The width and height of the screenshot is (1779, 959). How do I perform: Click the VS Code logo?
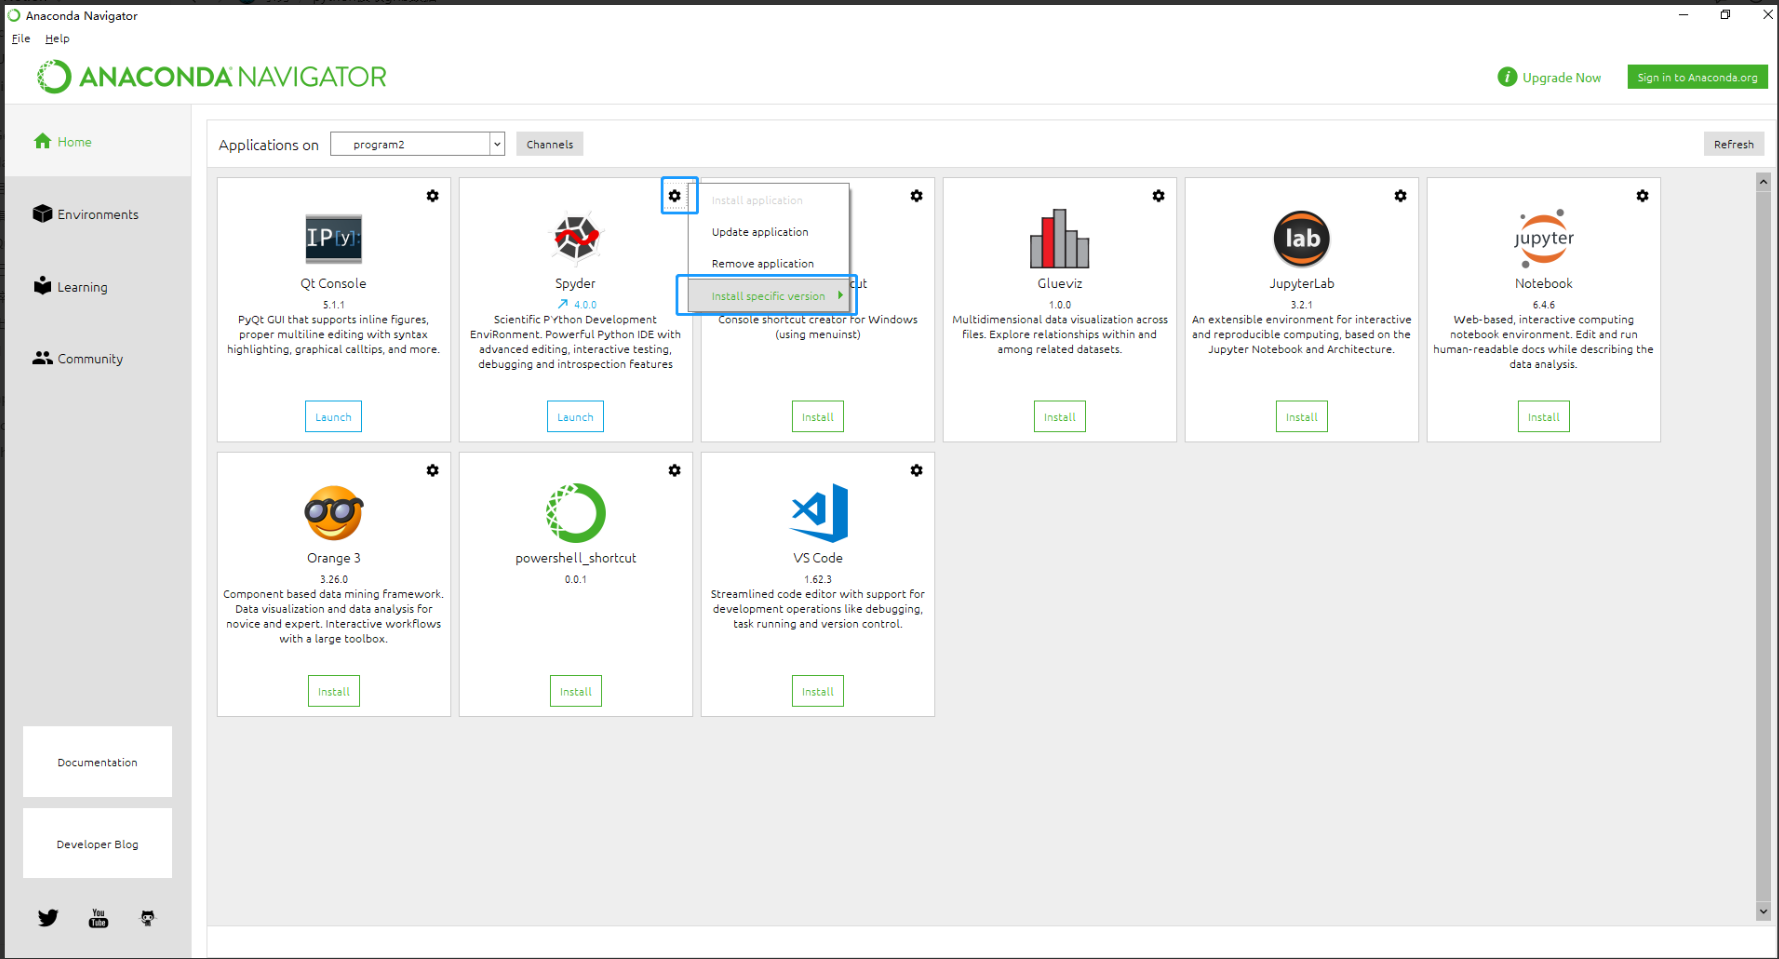pyautogui.click(x=819, y=513)
